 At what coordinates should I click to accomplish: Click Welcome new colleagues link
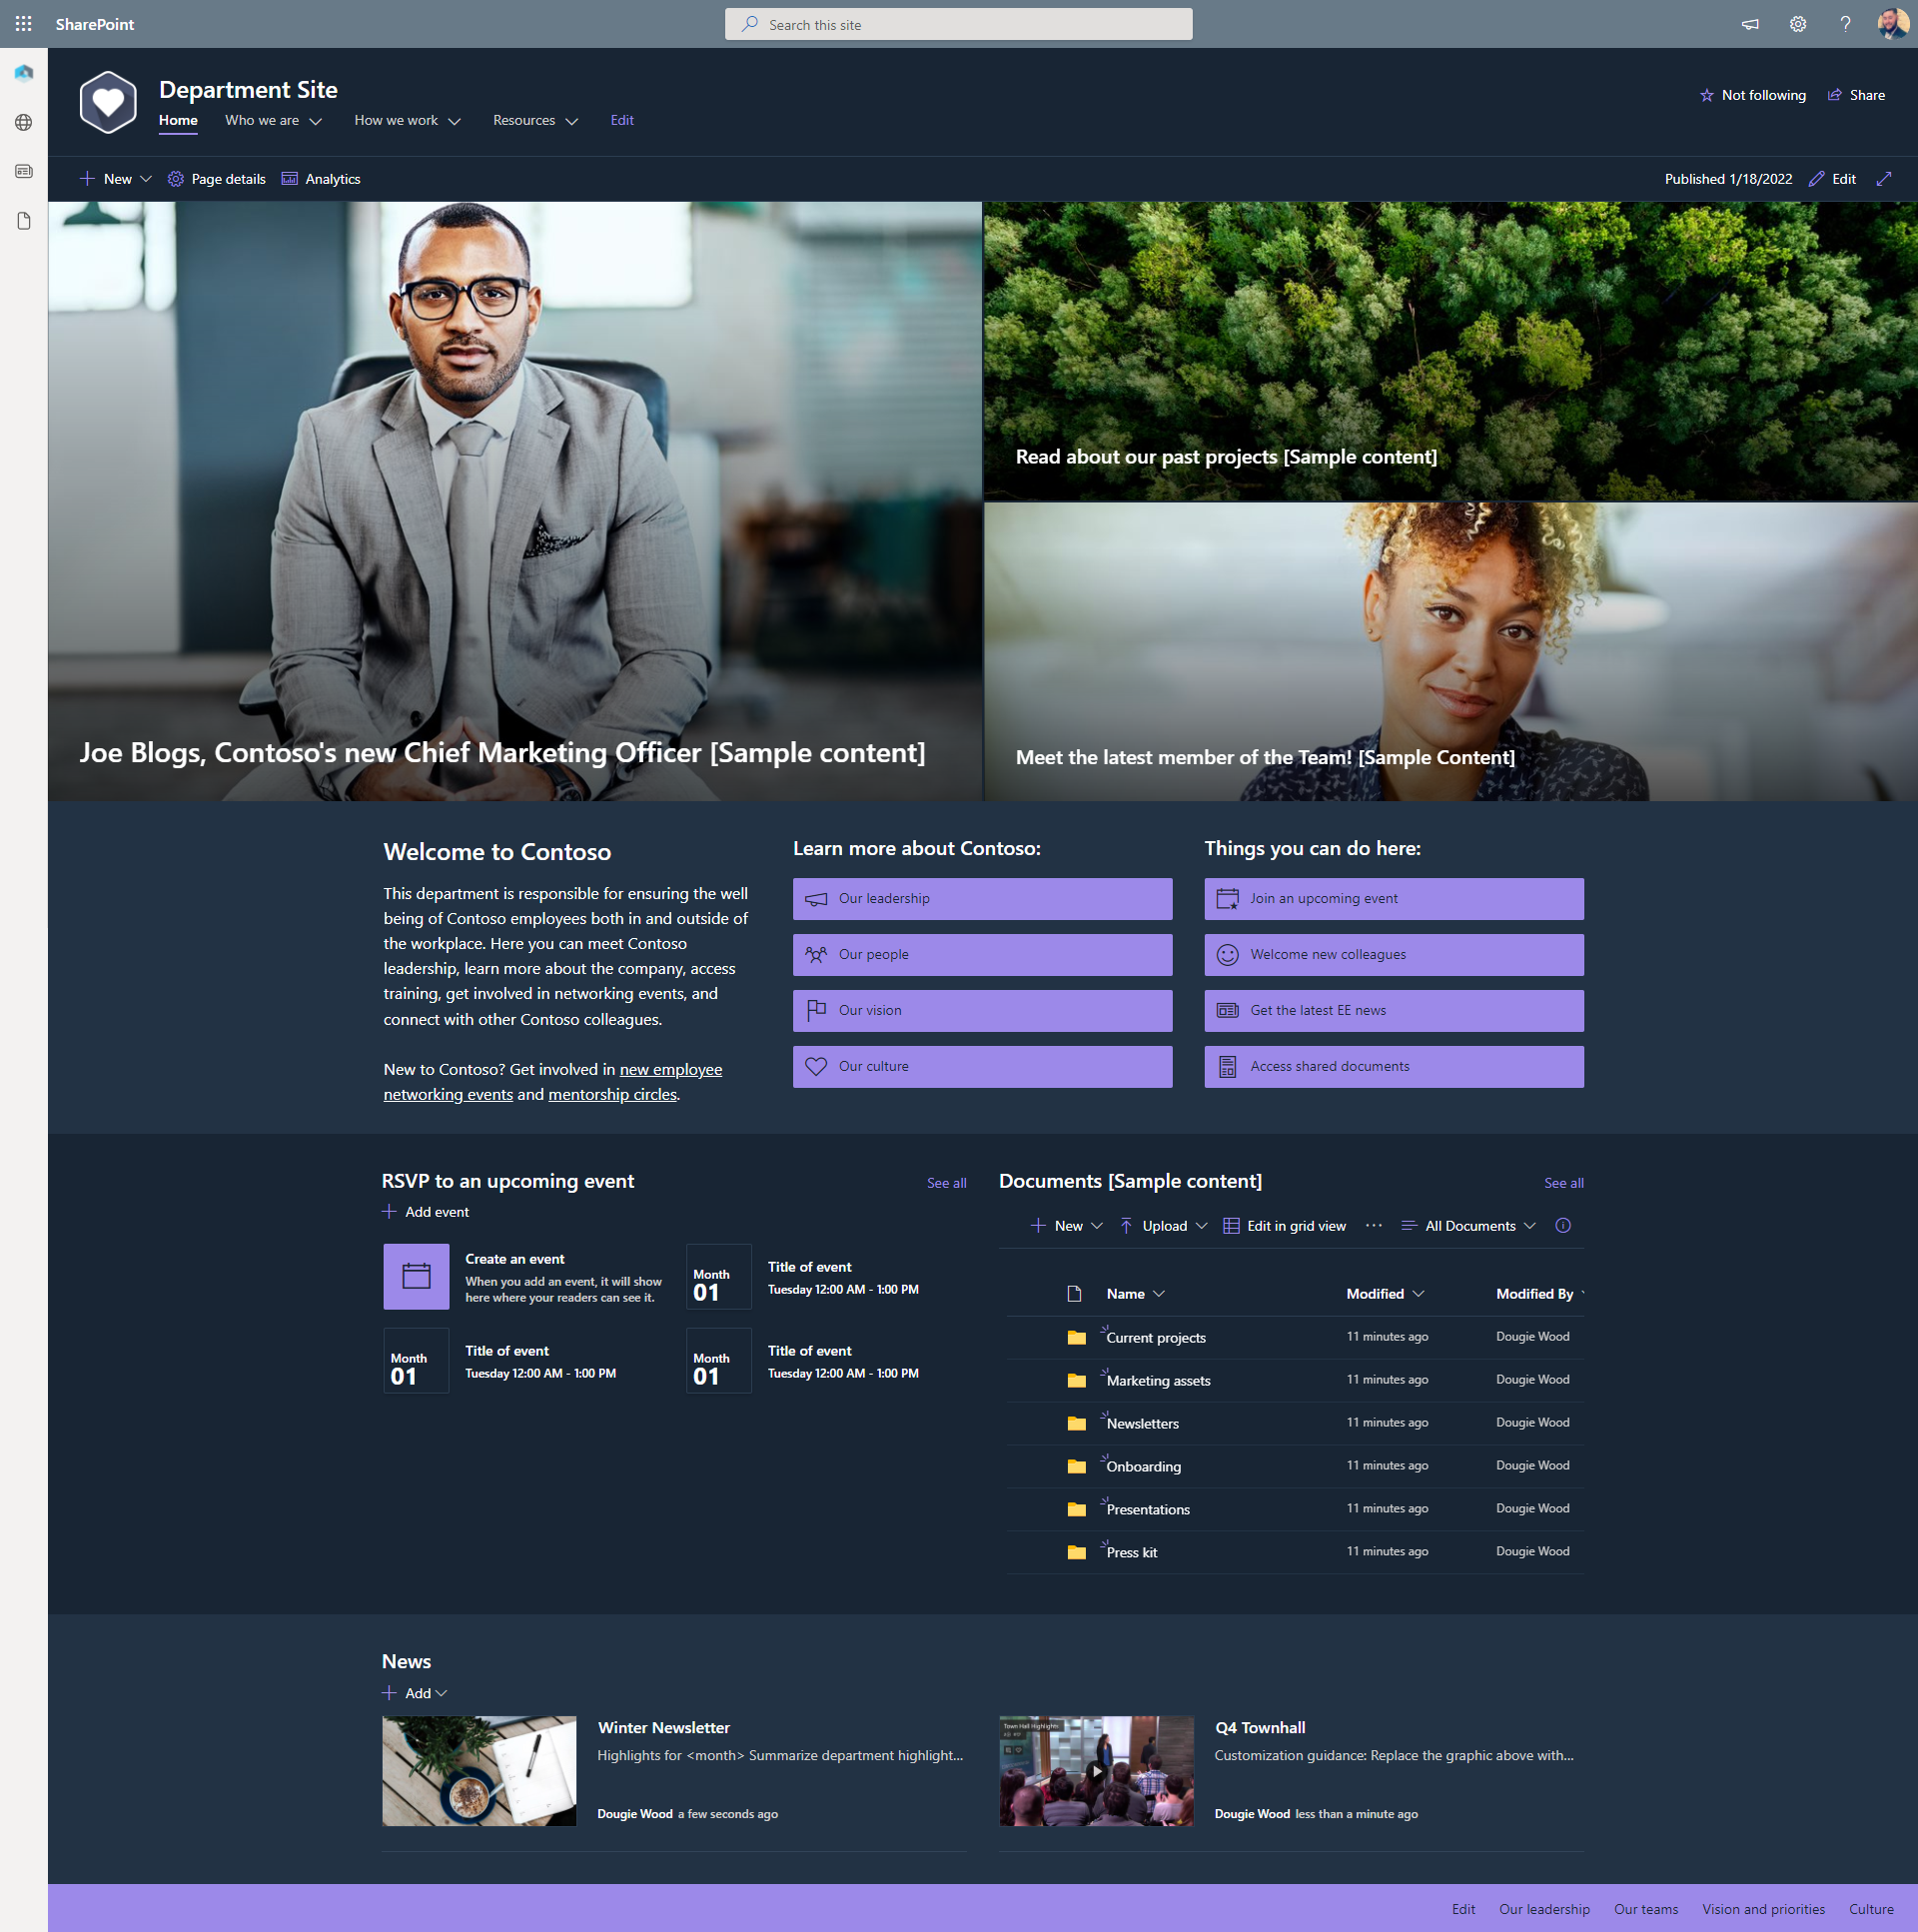click(x=1394, y=955)
